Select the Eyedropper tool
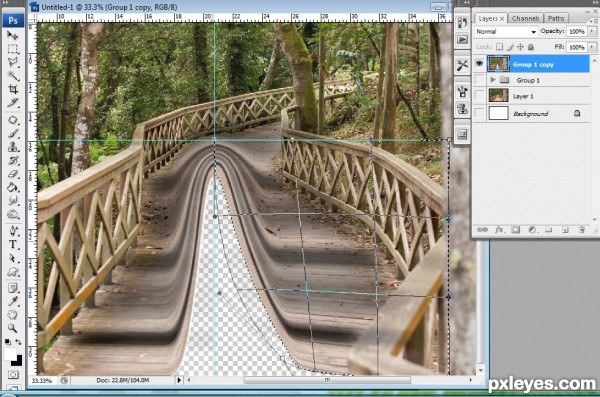600x397 pixels. [13, 301]
